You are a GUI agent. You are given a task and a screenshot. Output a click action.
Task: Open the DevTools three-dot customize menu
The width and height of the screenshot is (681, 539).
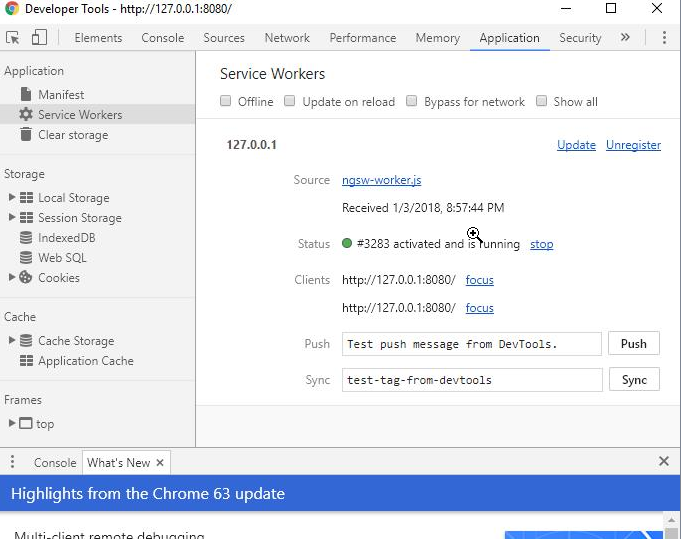(x=664, y=38)
